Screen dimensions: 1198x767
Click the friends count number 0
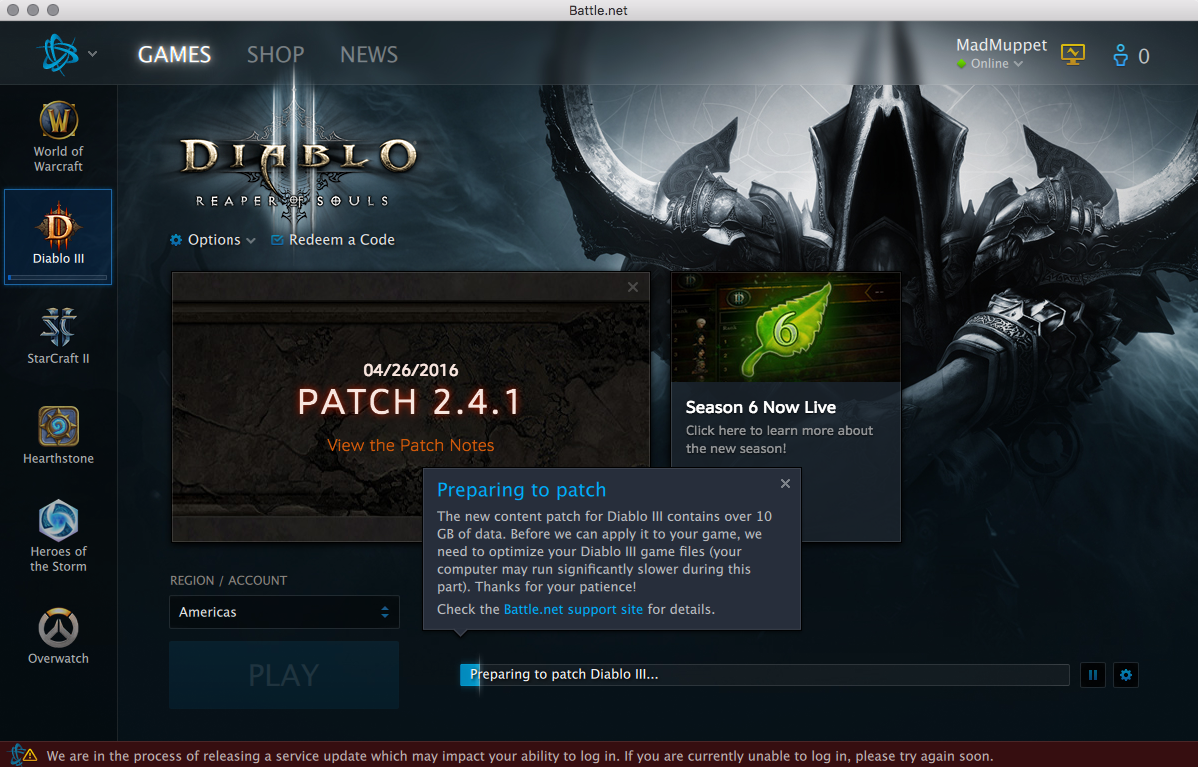[1144, 56]
